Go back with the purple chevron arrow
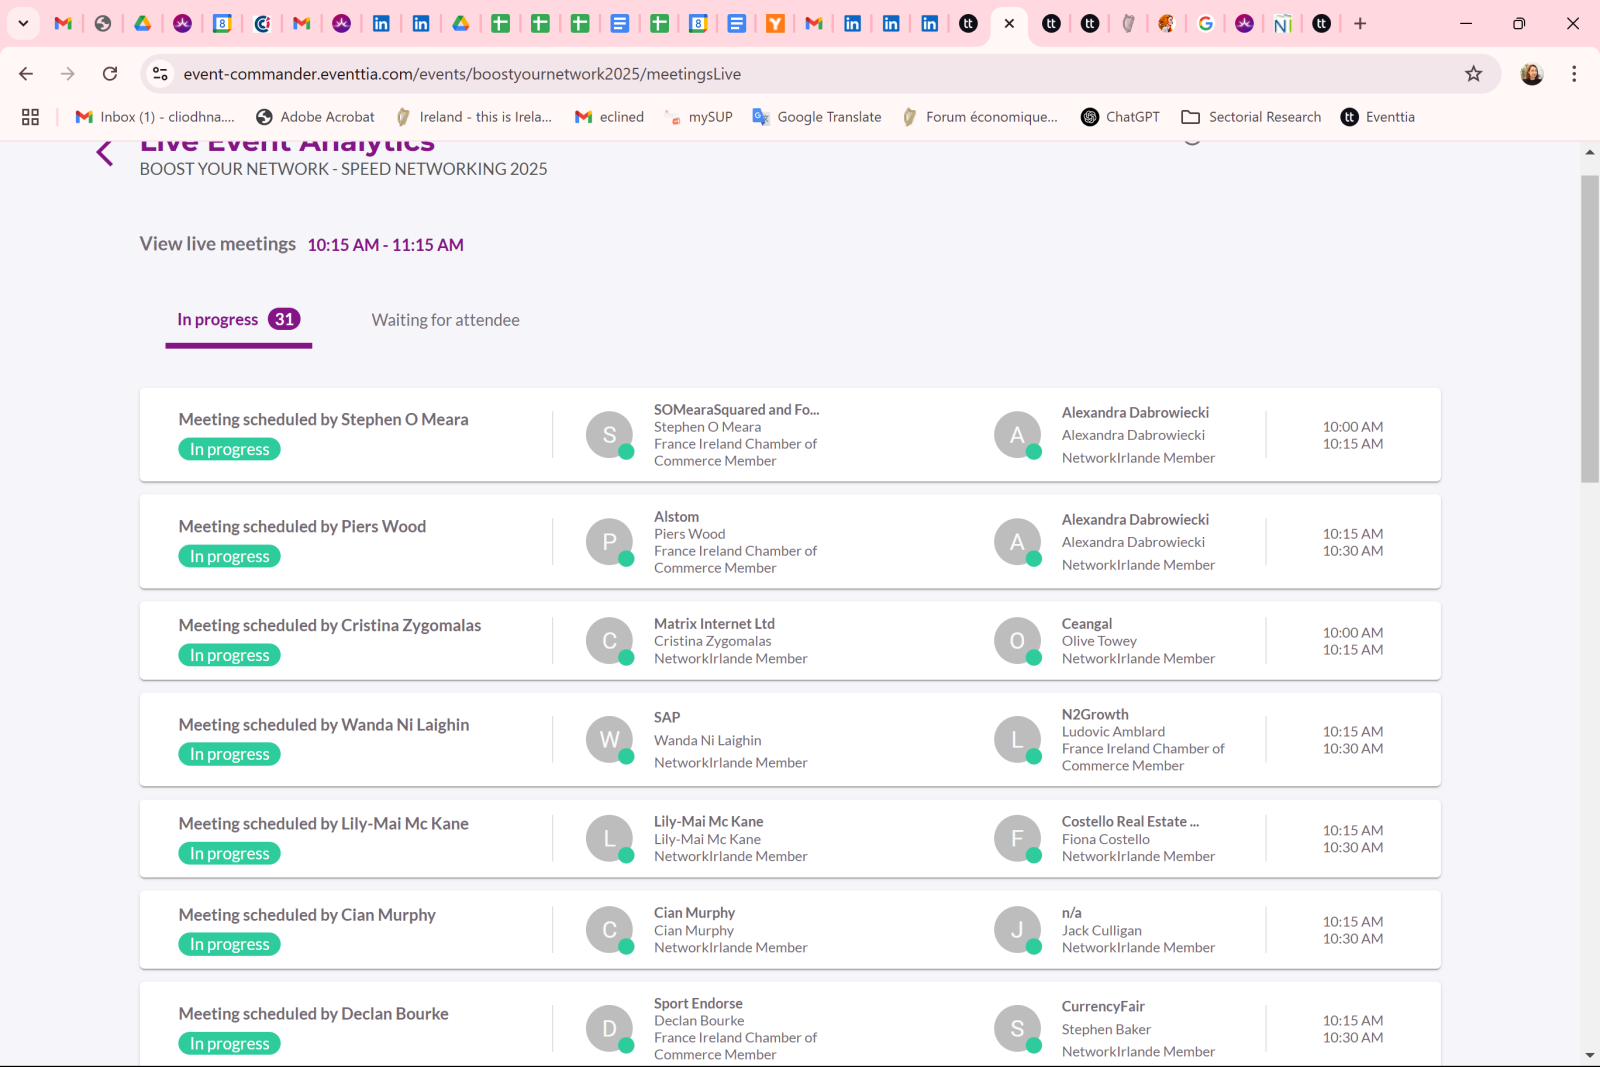Viewport: 1600px width, 1067px height. click(105, 153)
